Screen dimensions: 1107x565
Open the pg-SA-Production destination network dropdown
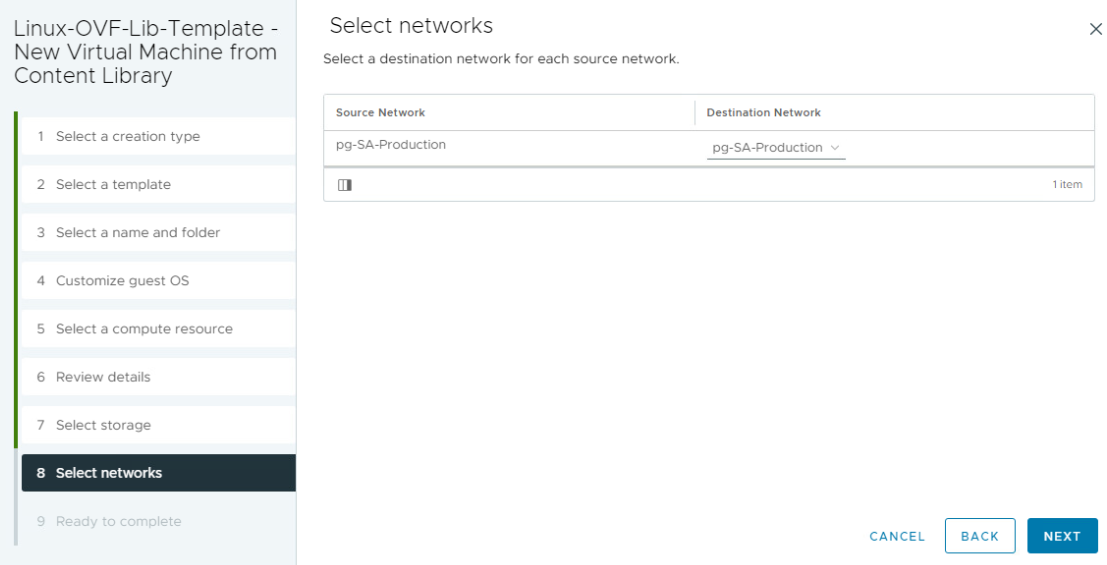click(x=776, y=148)
